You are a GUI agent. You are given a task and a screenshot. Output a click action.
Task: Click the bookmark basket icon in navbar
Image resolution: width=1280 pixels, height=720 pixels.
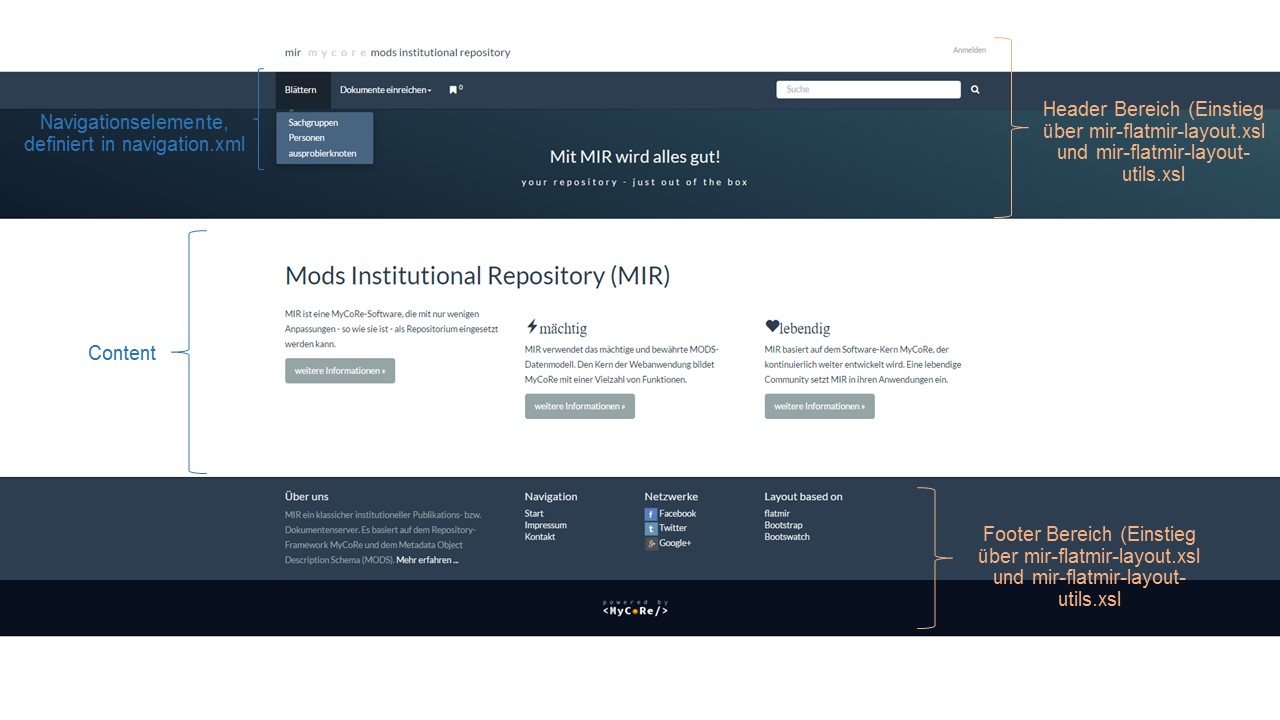click(453, 90)
